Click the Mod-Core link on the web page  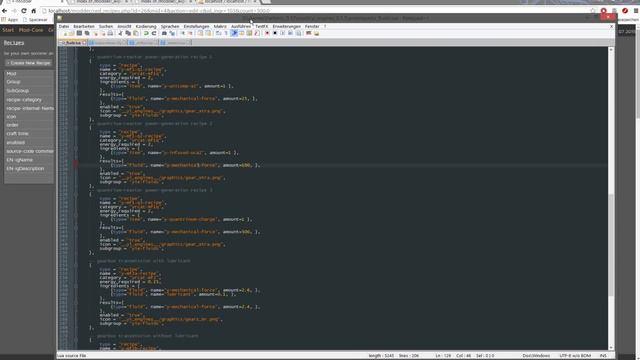pyautogui.click(x=31, y=30)
